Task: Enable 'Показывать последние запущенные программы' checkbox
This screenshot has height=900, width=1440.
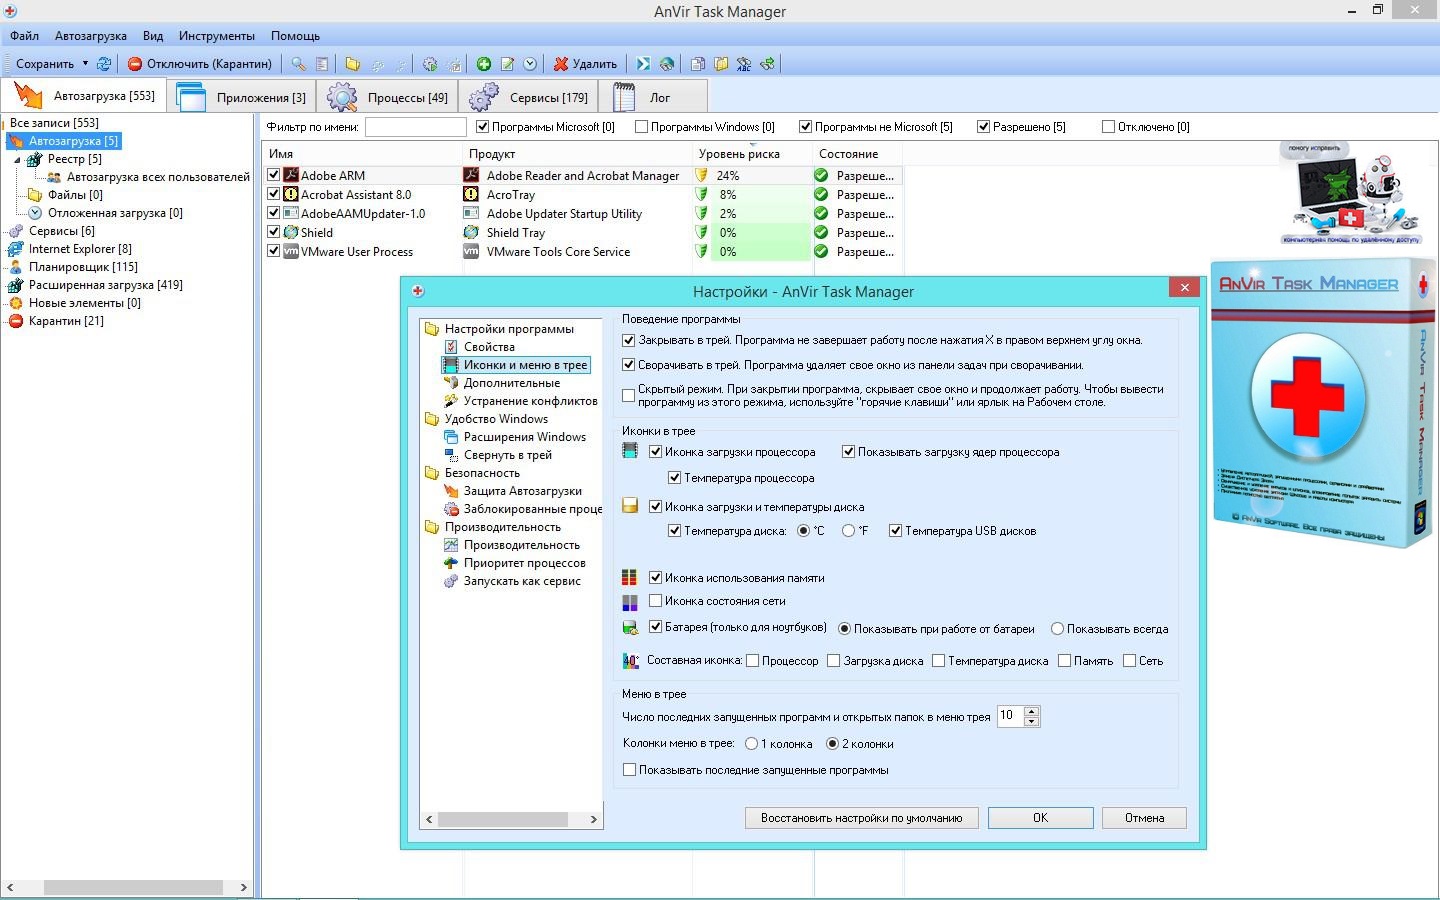Action: (x=629, y=770)
